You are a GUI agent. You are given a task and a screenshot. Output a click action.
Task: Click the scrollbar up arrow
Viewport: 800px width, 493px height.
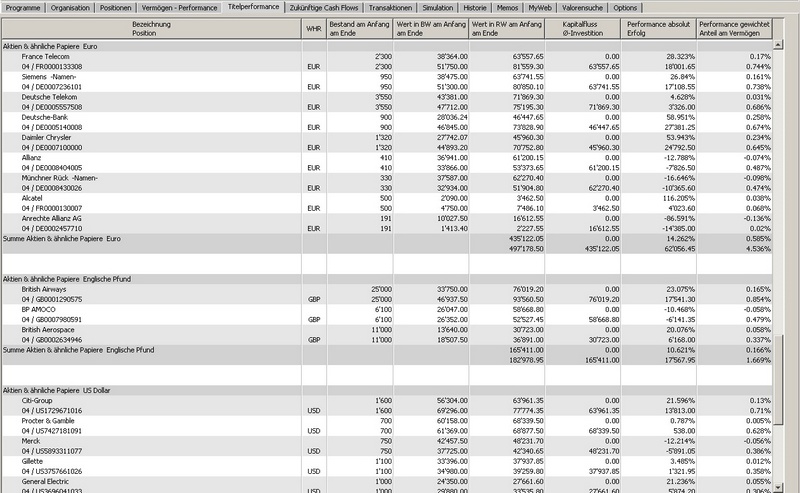tap(778, 45)
